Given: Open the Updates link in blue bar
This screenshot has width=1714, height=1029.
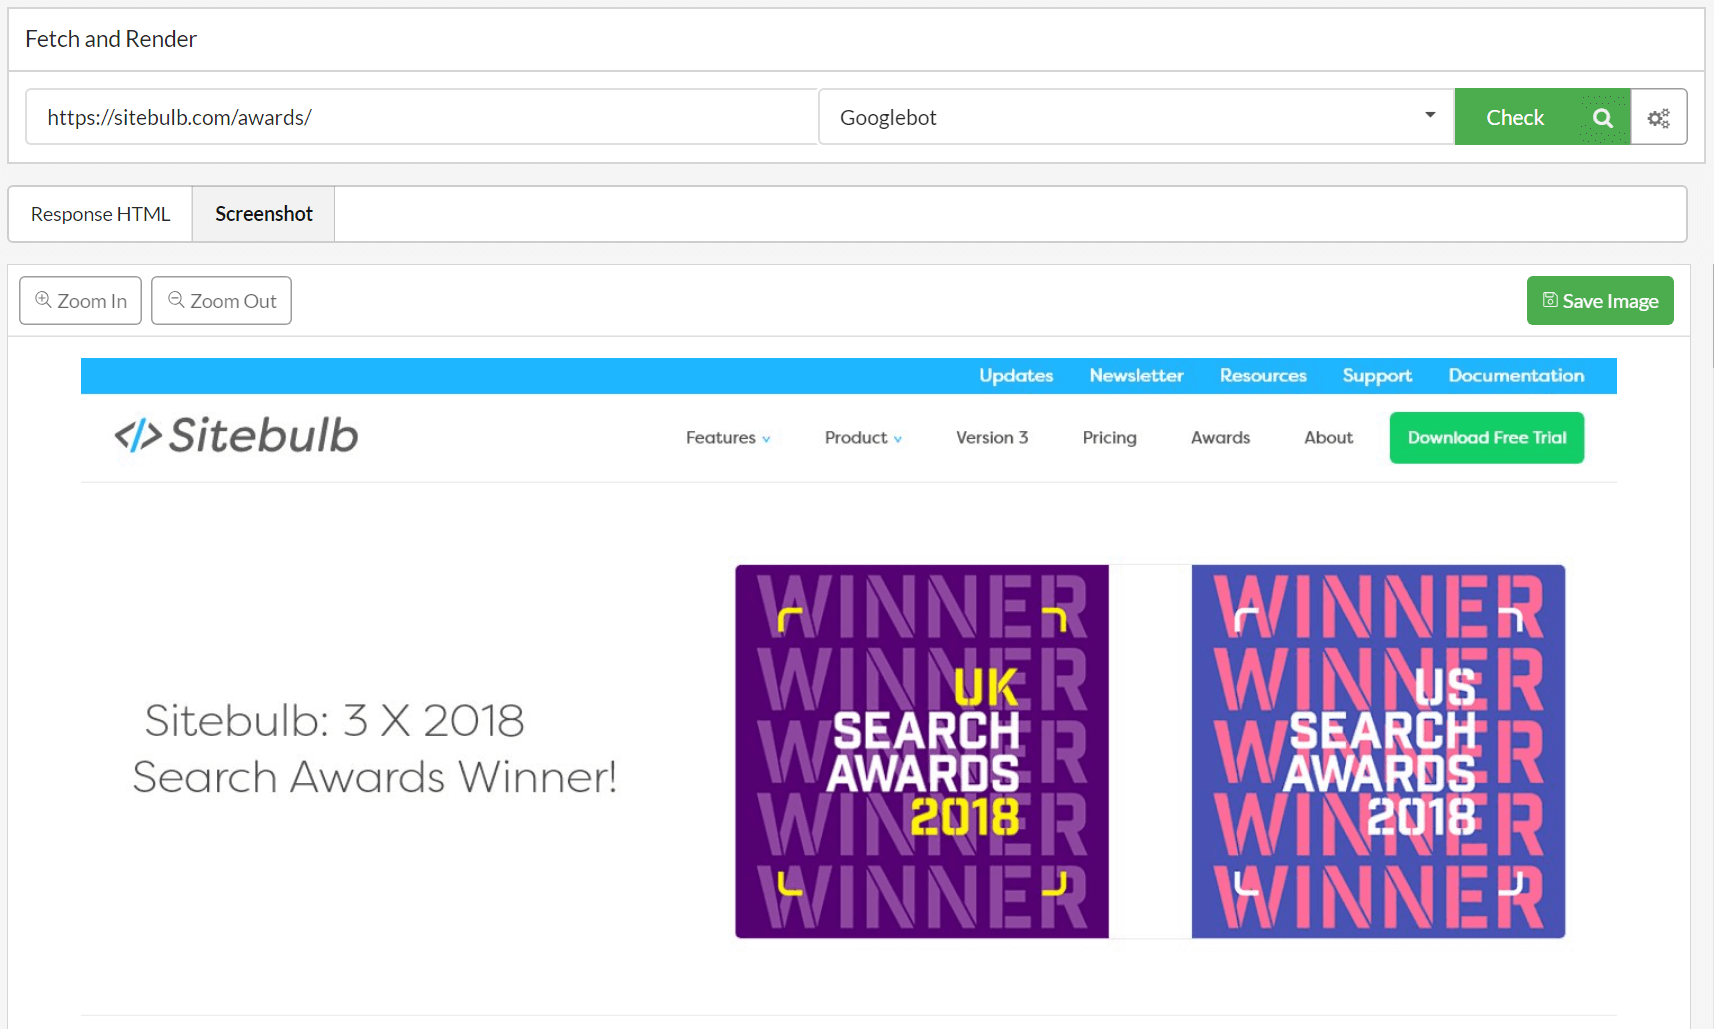Looking at the screenshot, I should click(1016, 376).
